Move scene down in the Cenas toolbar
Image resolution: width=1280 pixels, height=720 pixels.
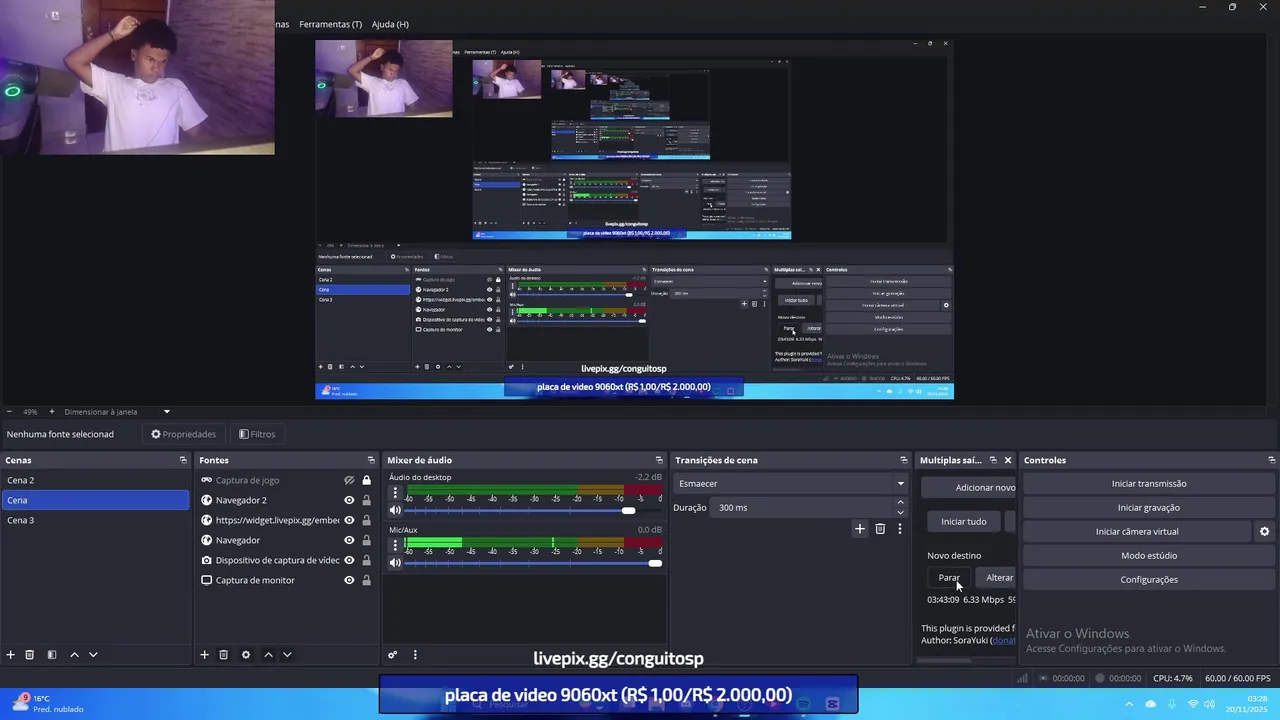[x=93, y=655]
